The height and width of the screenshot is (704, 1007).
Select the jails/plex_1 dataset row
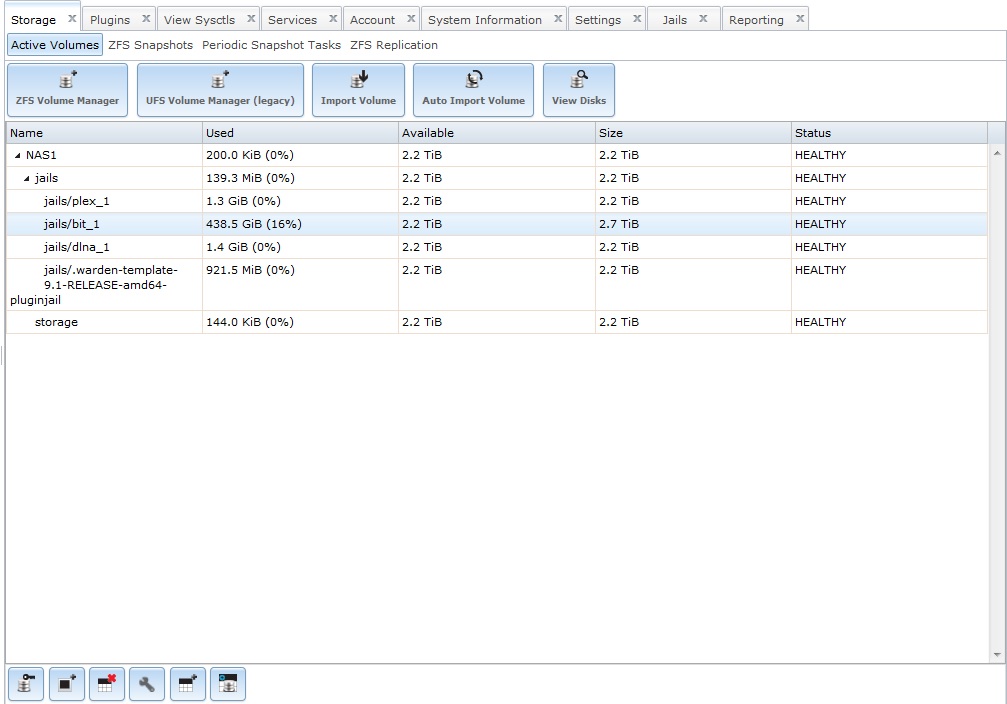[x=77, y=201]
